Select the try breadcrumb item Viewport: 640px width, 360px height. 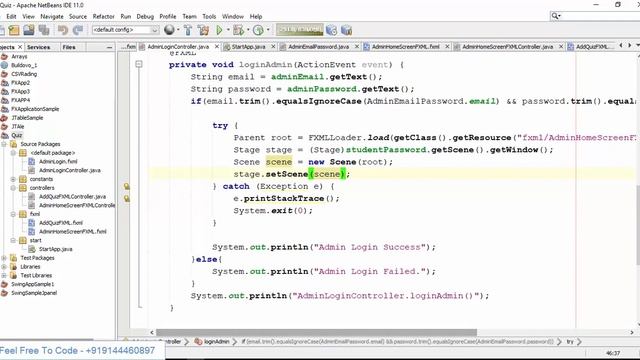(x=570, y=342)
